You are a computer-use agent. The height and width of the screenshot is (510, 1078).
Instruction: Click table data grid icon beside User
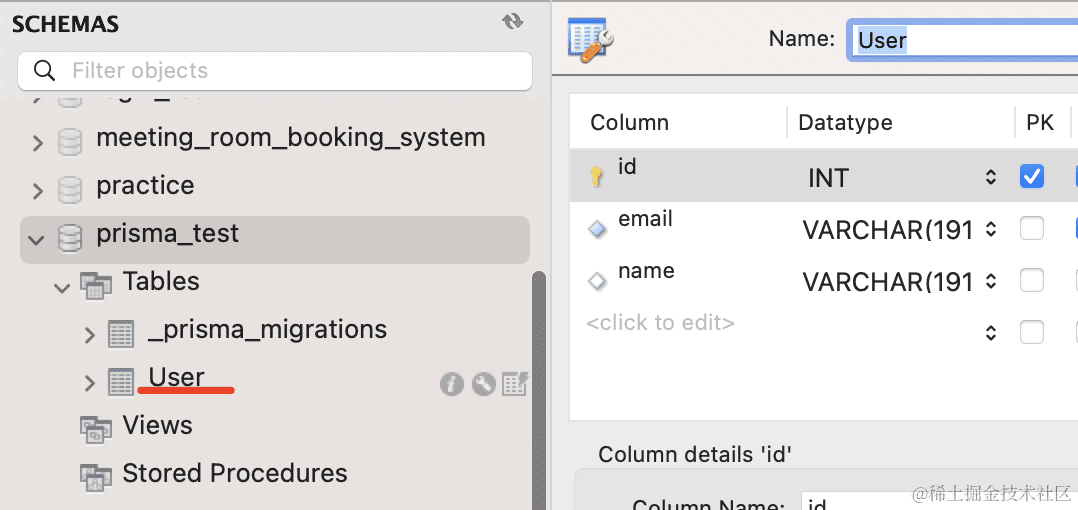pos(515,384)
